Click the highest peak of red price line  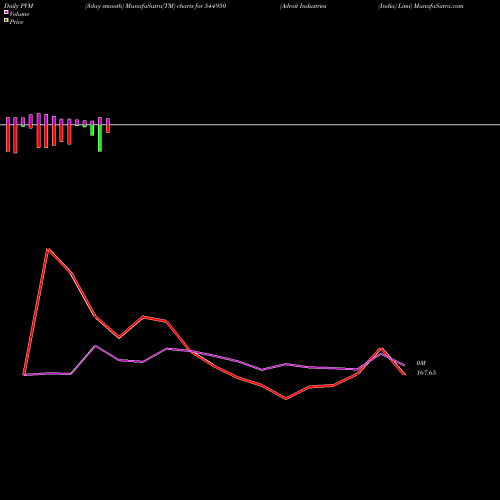click(48, 249)
